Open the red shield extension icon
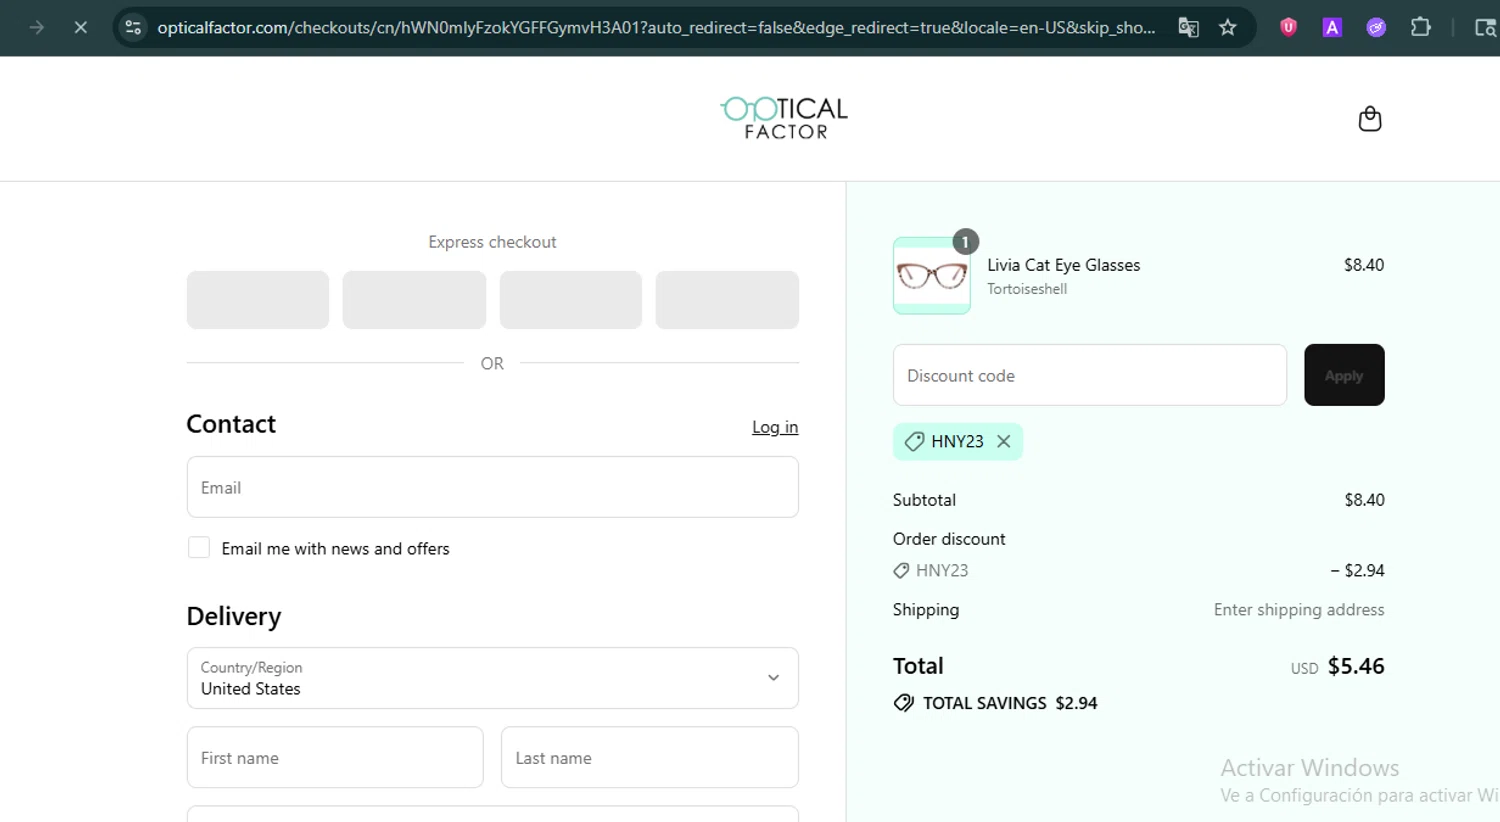The height and width of the screenshot is (822, 1500). (1288, 27)
